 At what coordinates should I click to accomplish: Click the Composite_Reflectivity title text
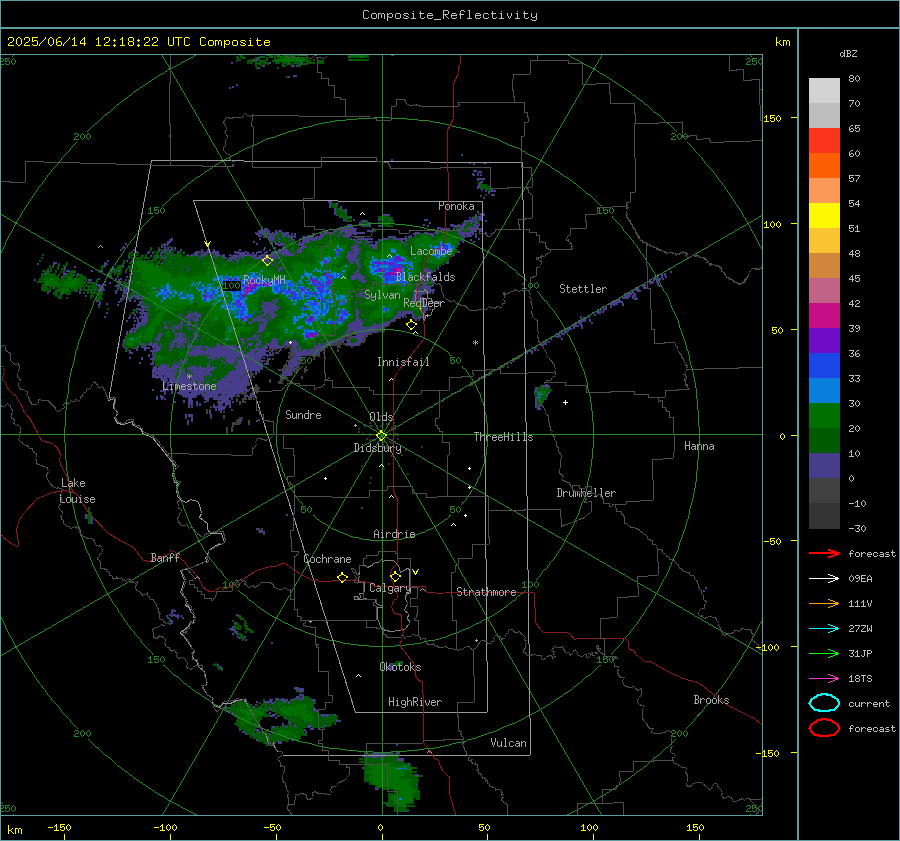click(x=449, y=15)
